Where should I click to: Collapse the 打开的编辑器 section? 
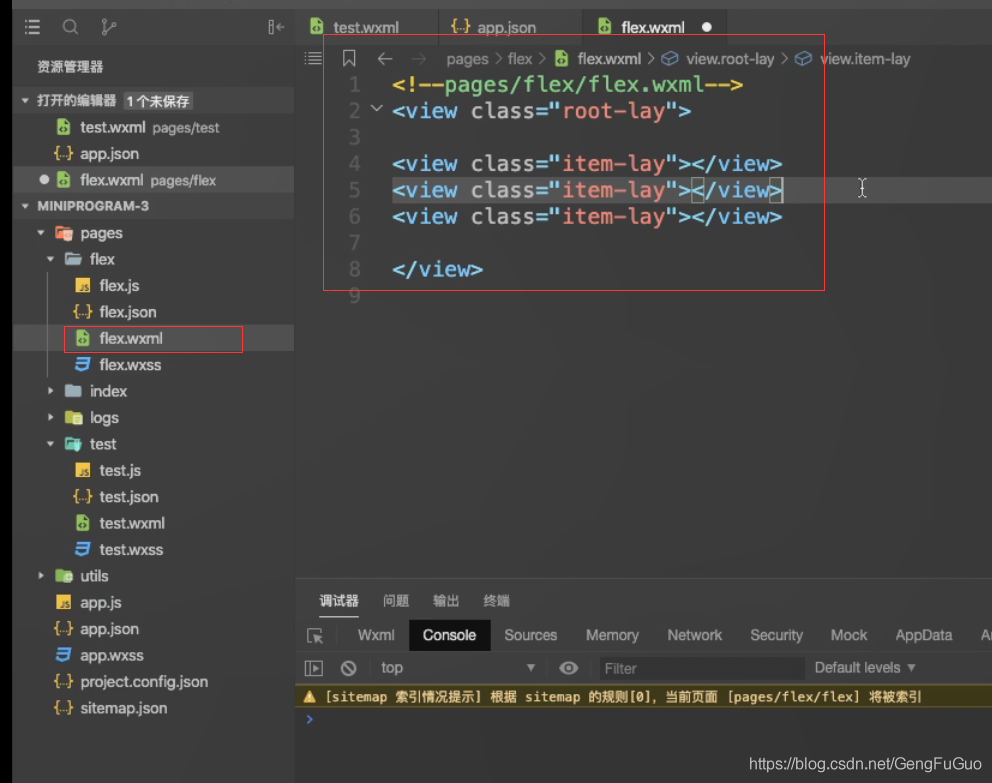[25, 101]
